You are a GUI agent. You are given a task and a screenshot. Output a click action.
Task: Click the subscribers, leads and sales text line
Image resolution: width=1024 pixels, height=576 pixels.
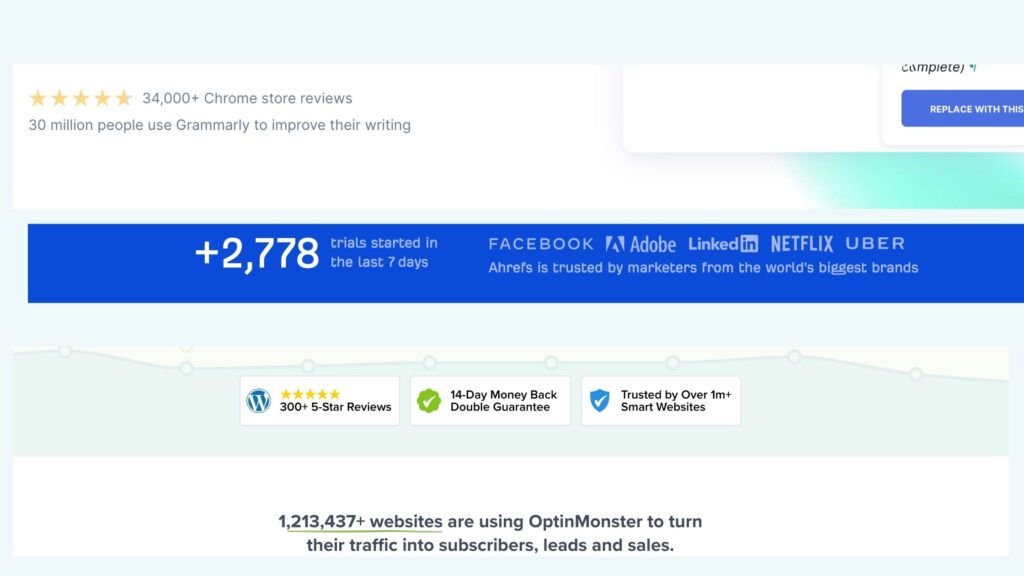point(490,545)
